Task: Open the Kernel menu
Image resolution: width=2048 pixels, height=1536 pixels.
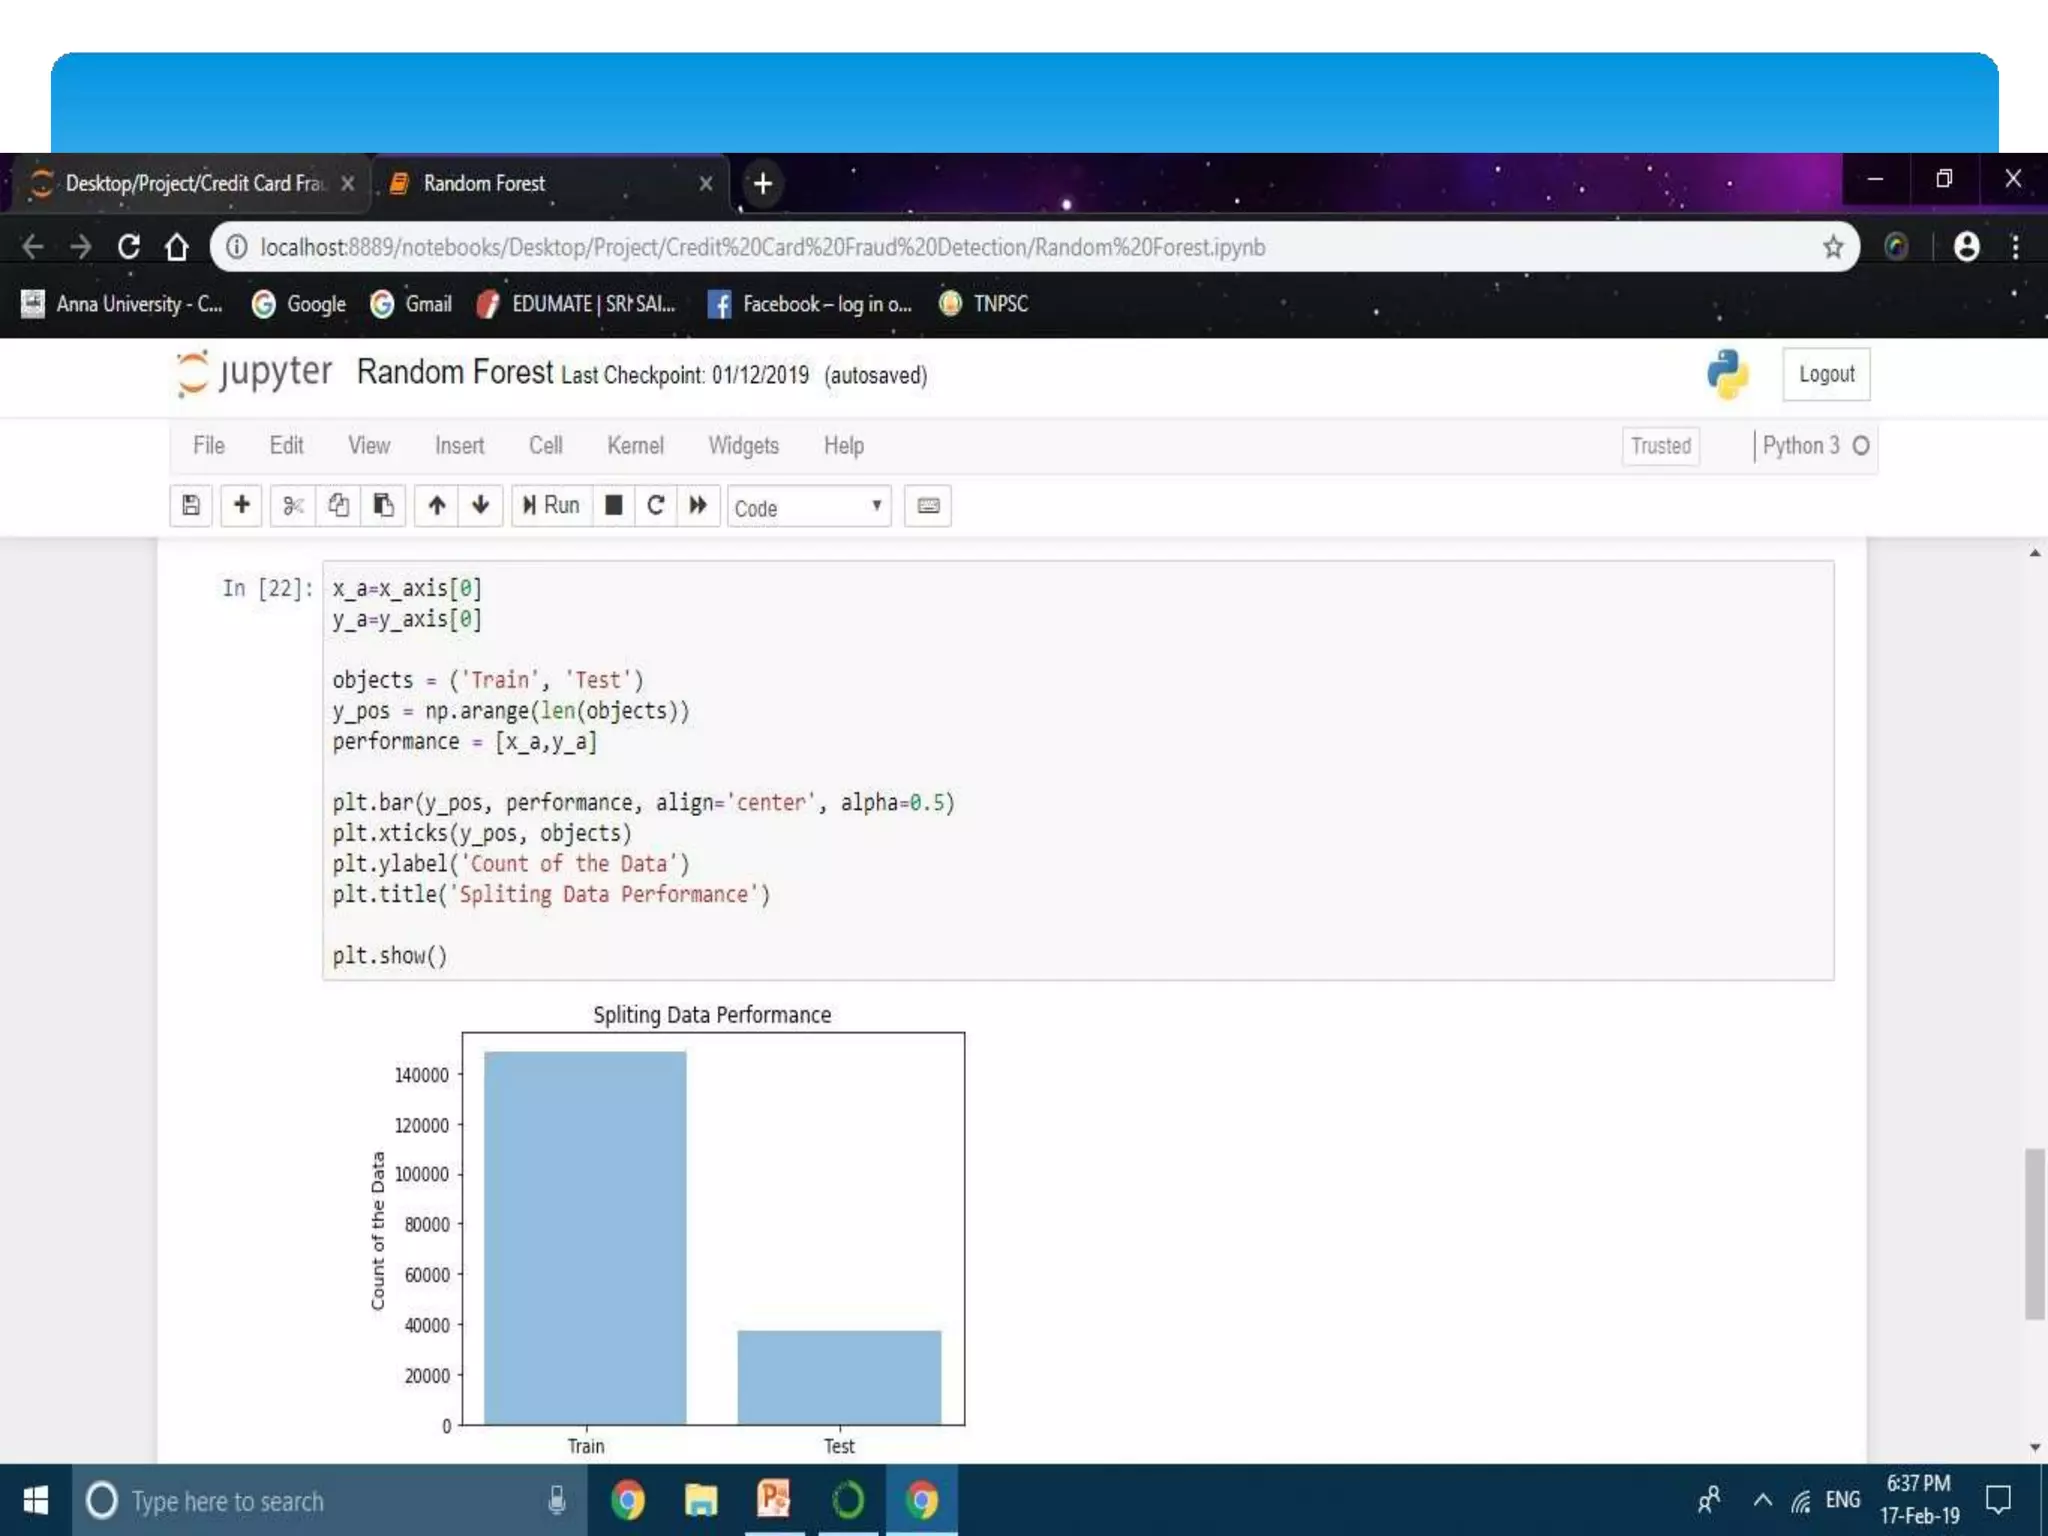Action: (635, 446)
